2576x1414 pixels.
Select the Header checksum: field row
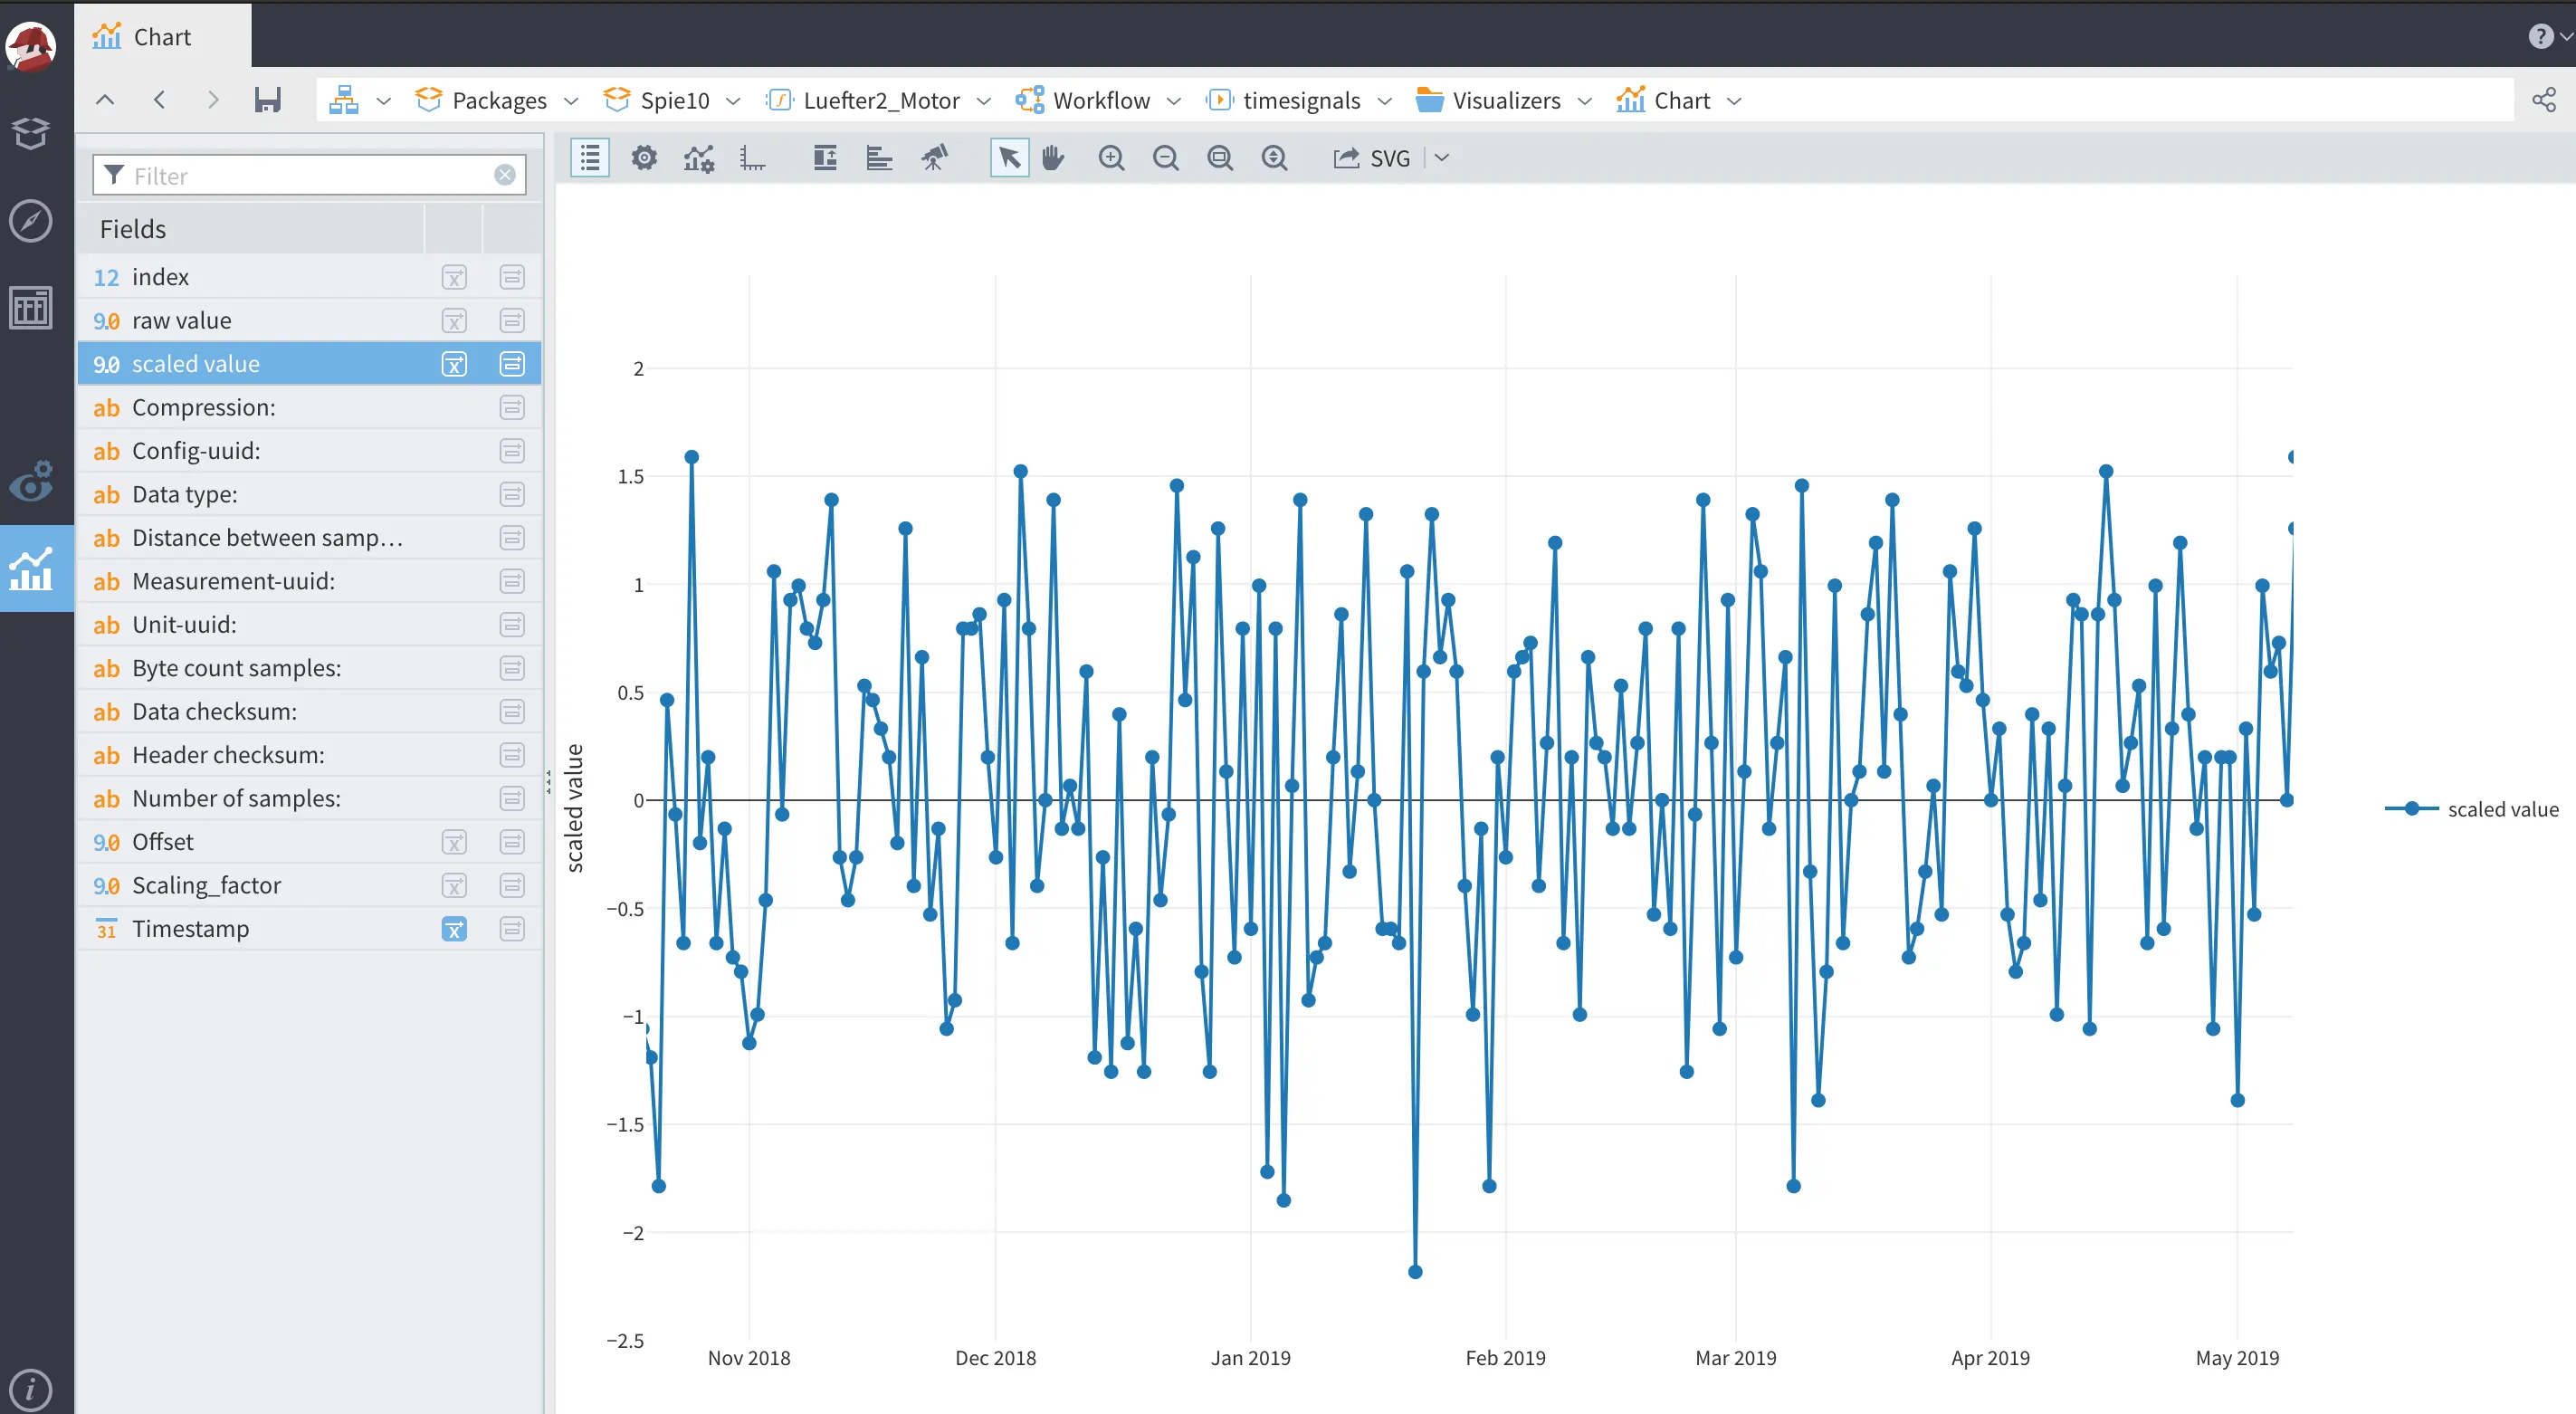pos(309,755)
